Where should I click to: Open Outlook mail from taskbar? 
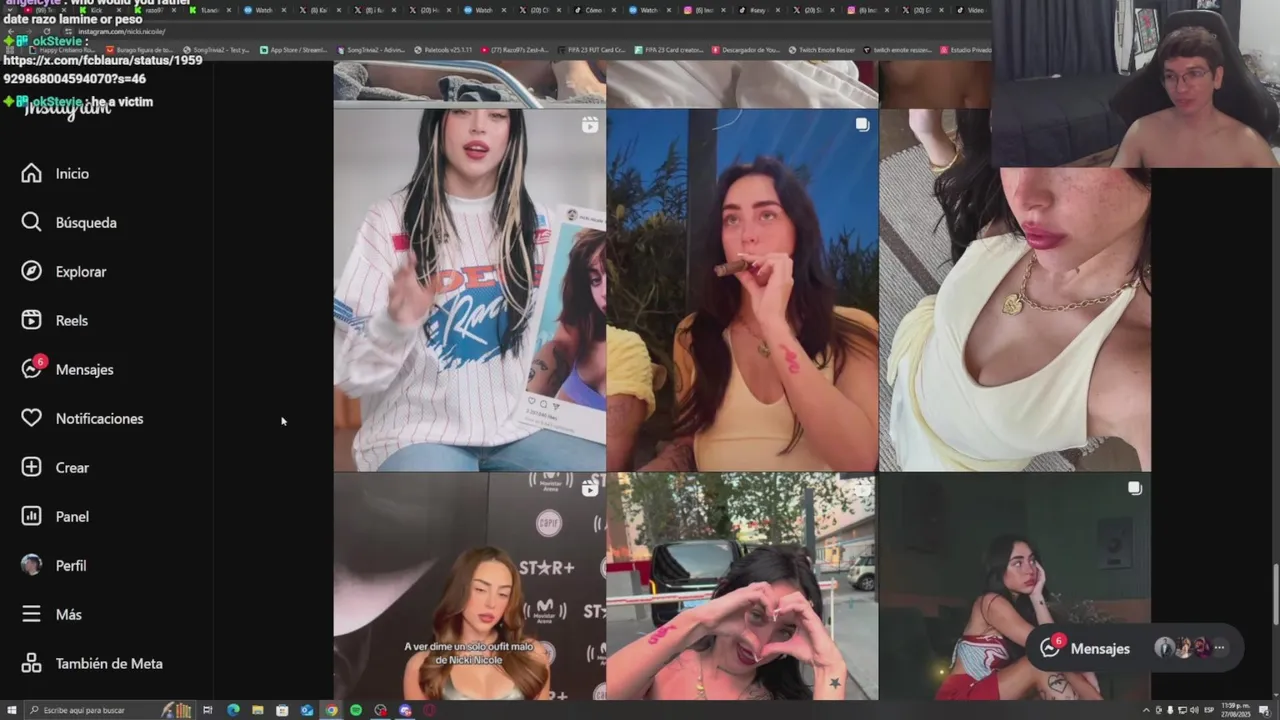[306, 710]
